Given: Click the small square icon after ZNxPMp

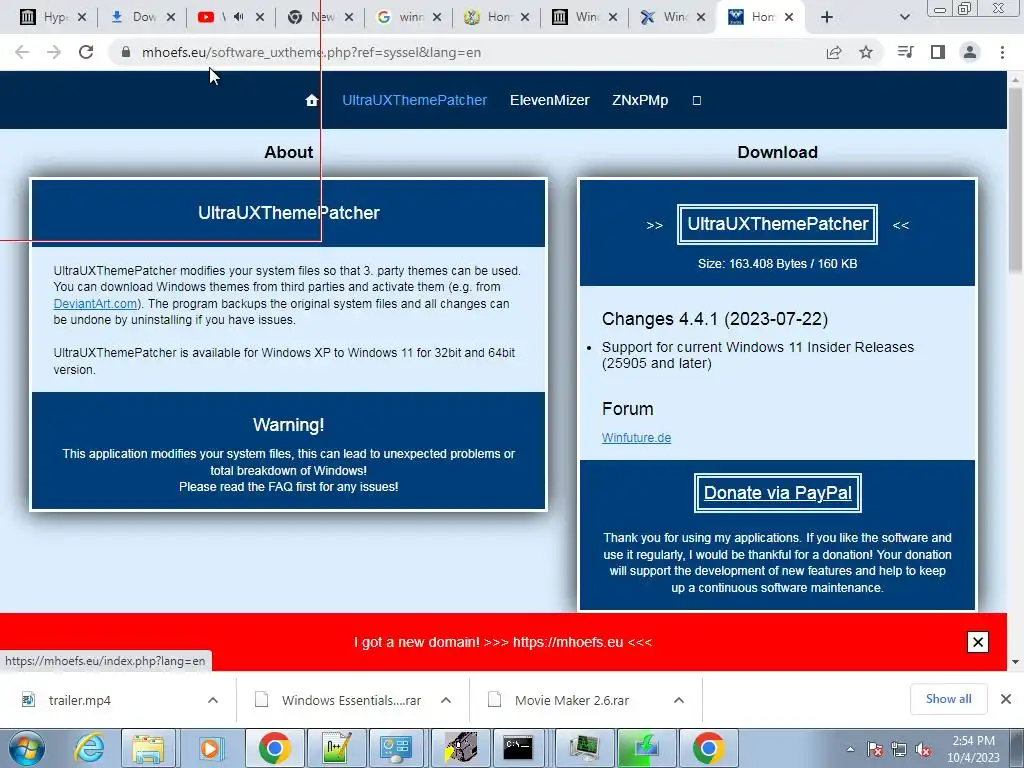Looking at the screenshot, I should 697,100.
